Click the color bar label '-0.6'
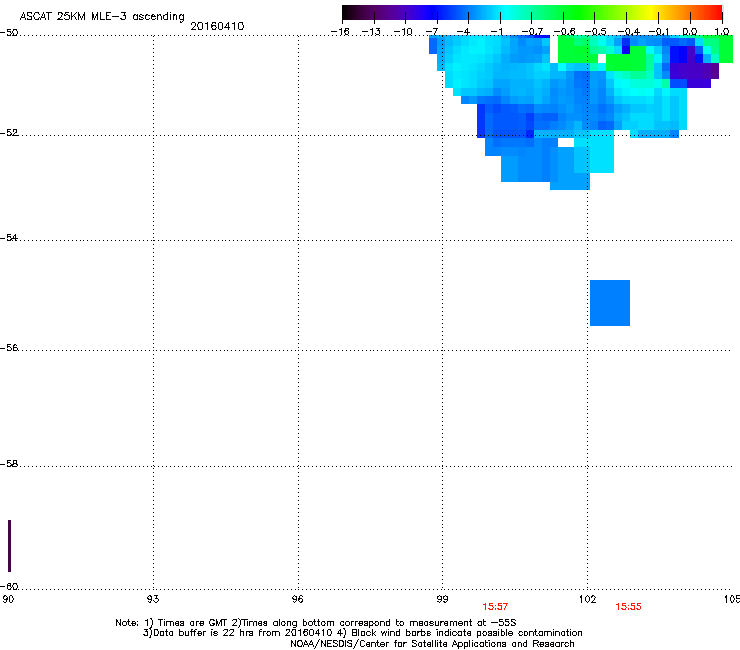Image resolution: width=740 pixels, height=650 pixels. [564, 32]
